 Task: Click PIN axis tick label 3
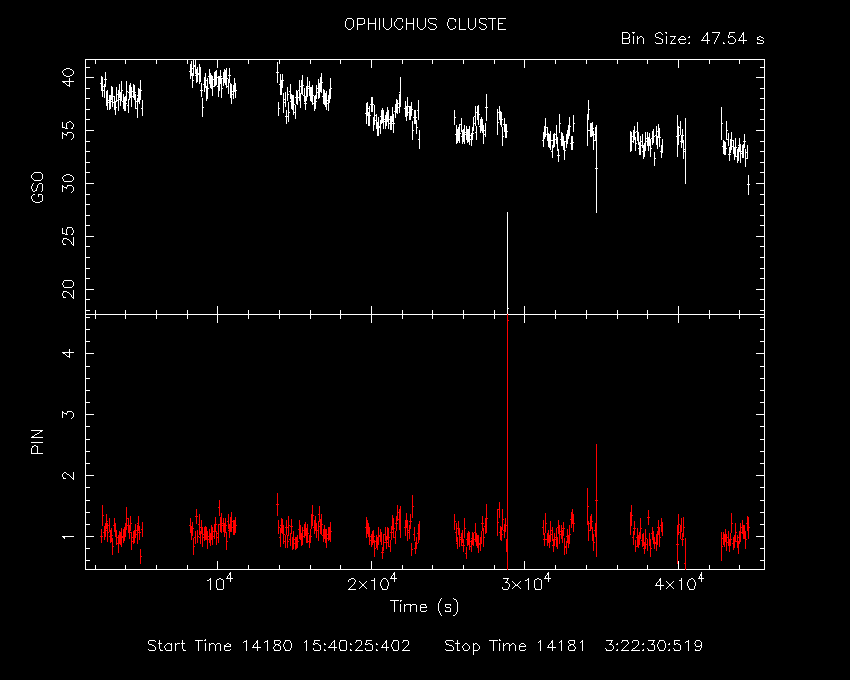[69, 414]
